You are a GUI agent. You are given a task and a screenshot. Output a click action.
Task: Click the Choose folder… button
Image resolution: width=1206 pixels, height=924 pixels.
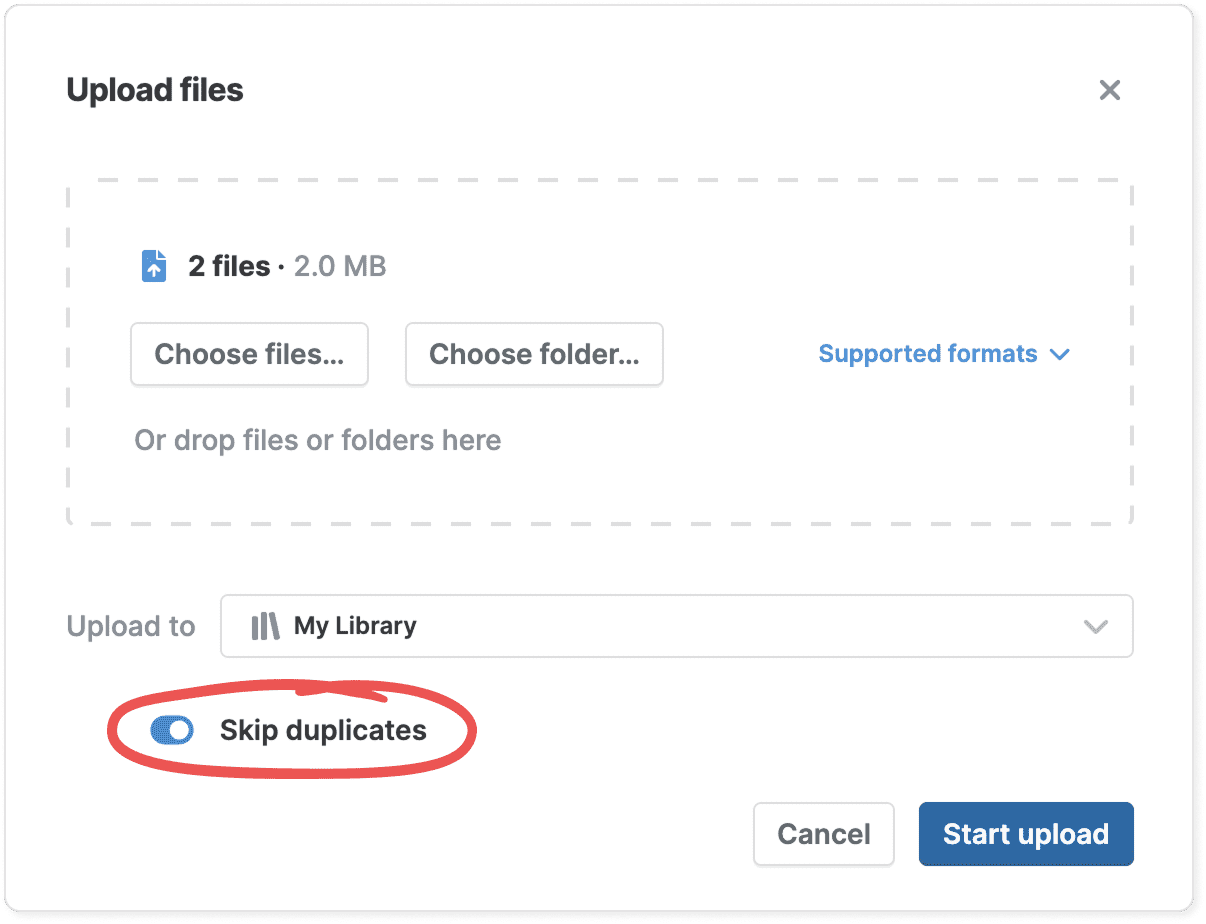pos(534,354)
